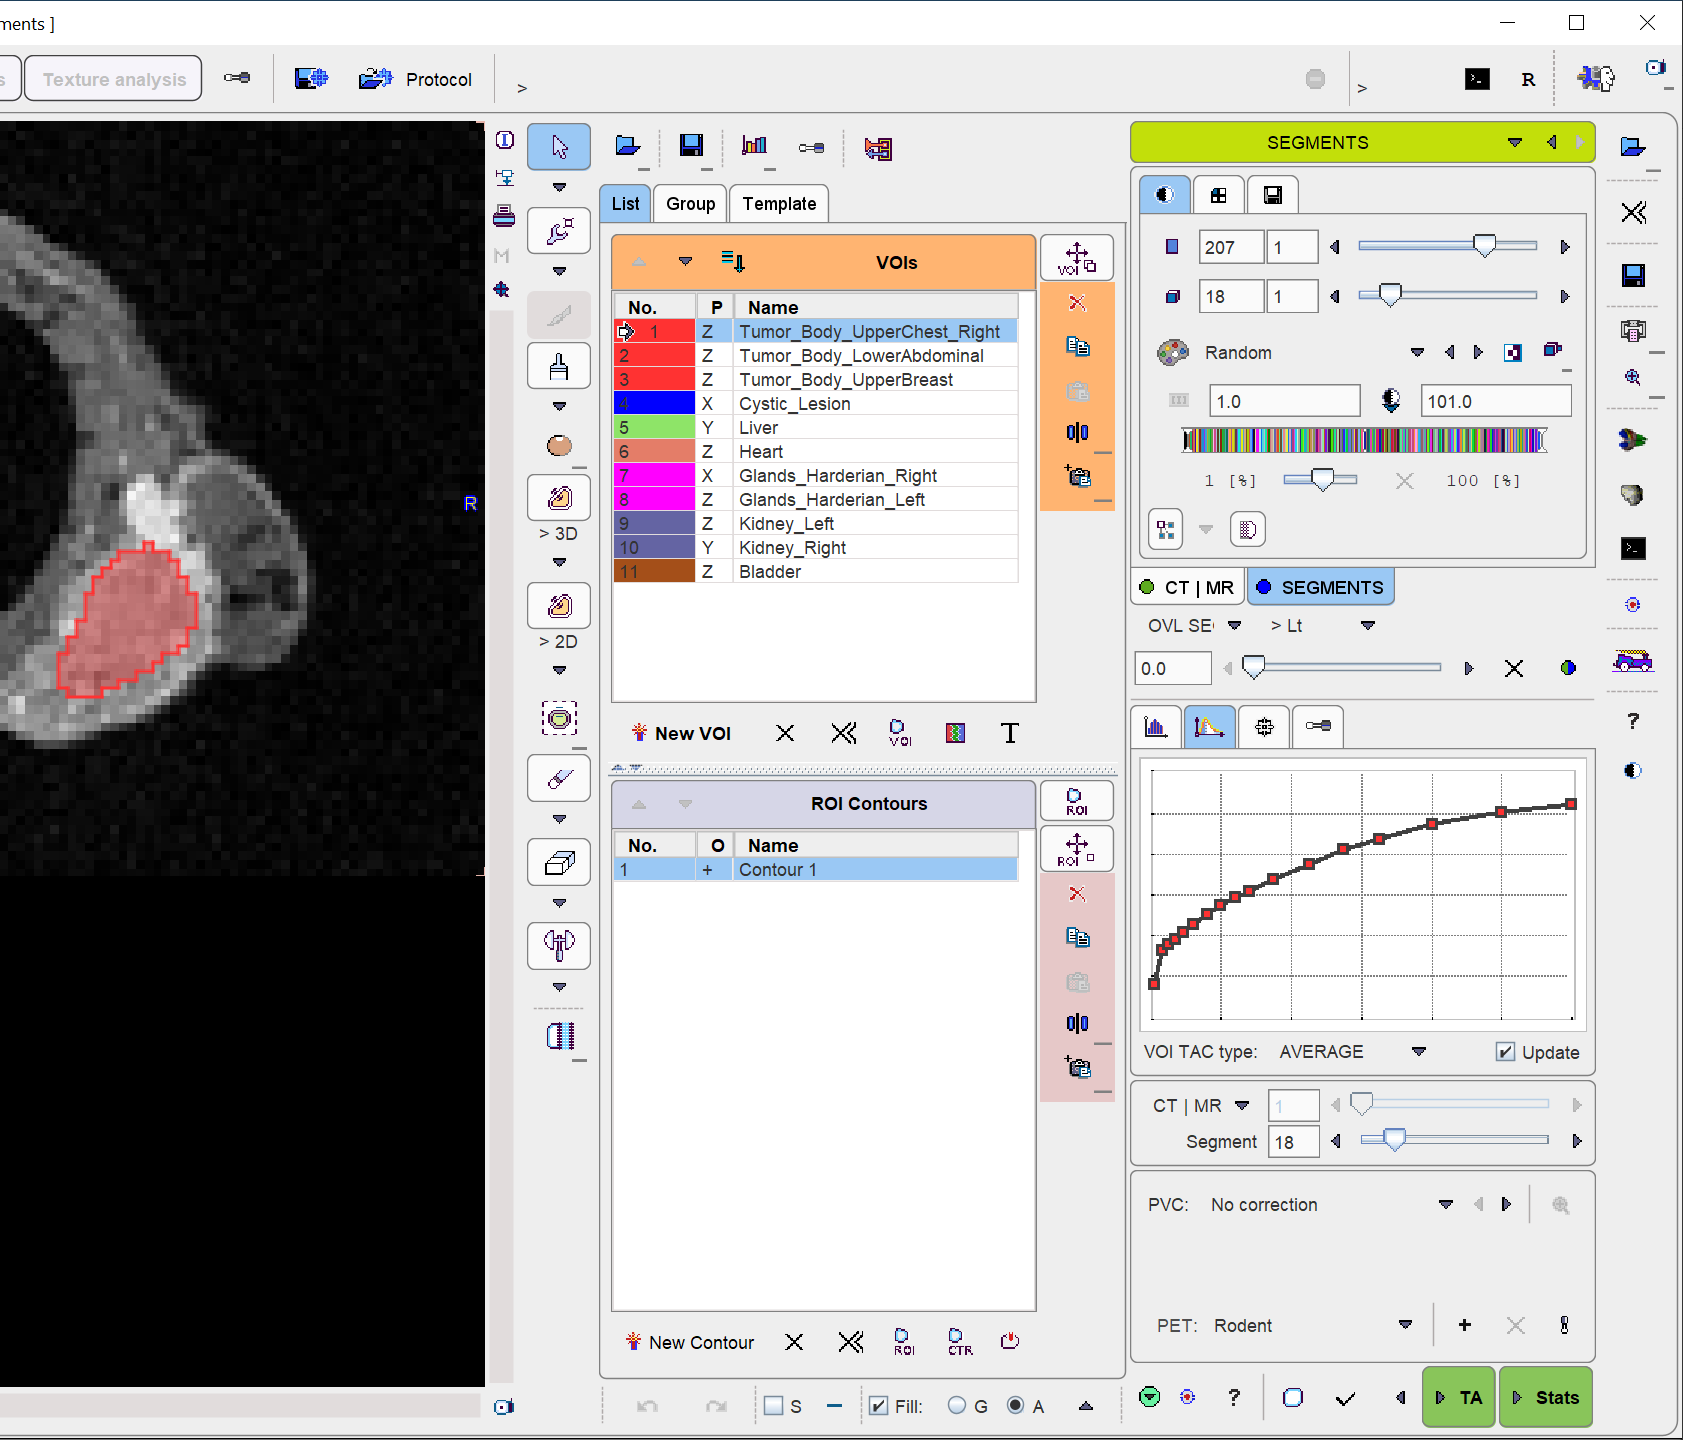Select Contour 1 in ROI Contours
Screen dimensions: 1683x1440
click(x=816, y=870)
